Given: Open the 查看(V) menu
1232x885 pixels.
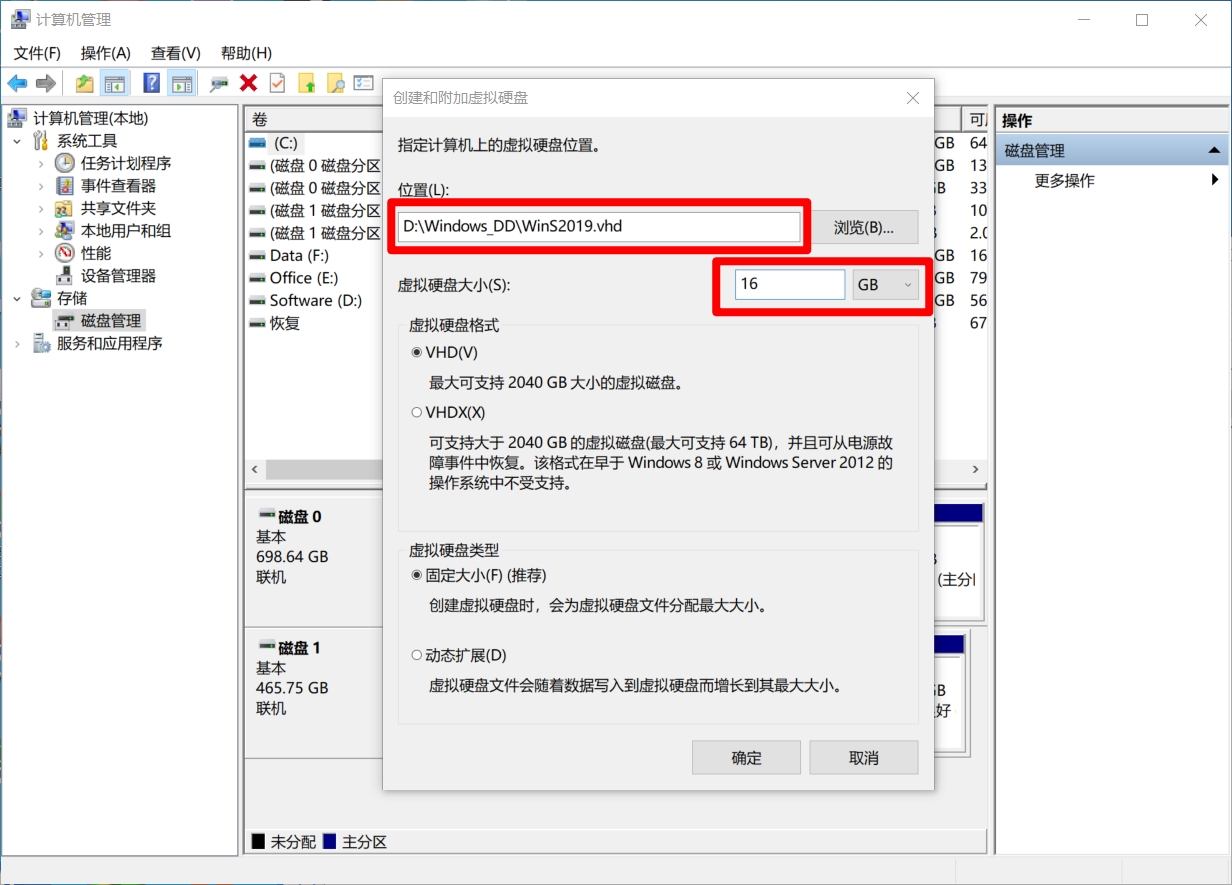Looking at the screenshot, I should tap(175, 53).
